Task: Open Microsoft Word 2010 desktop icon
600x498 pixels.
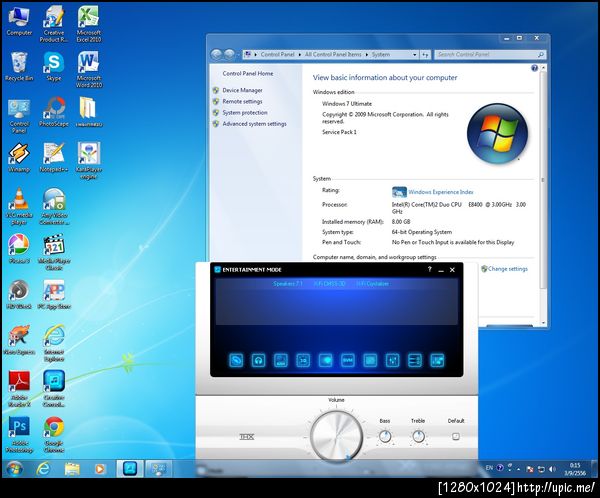Action: pos(88,69)
